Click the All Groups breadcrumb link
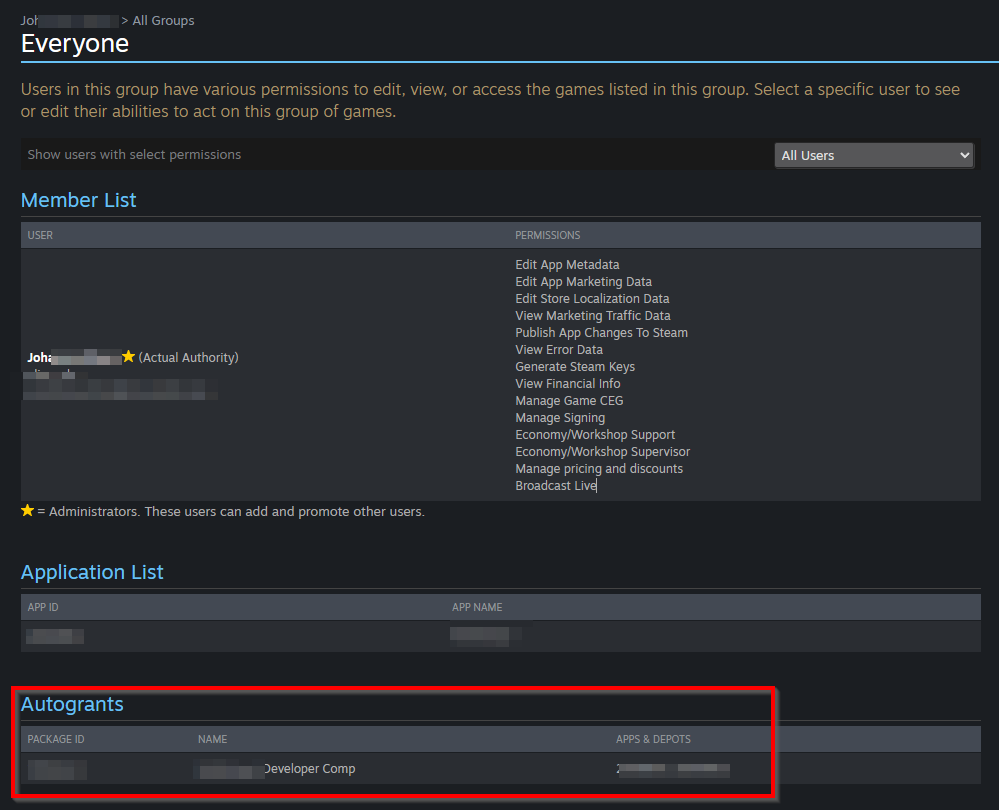Image resolution: width=999 pixels, height=810 pixels. (x=164, y=20)
